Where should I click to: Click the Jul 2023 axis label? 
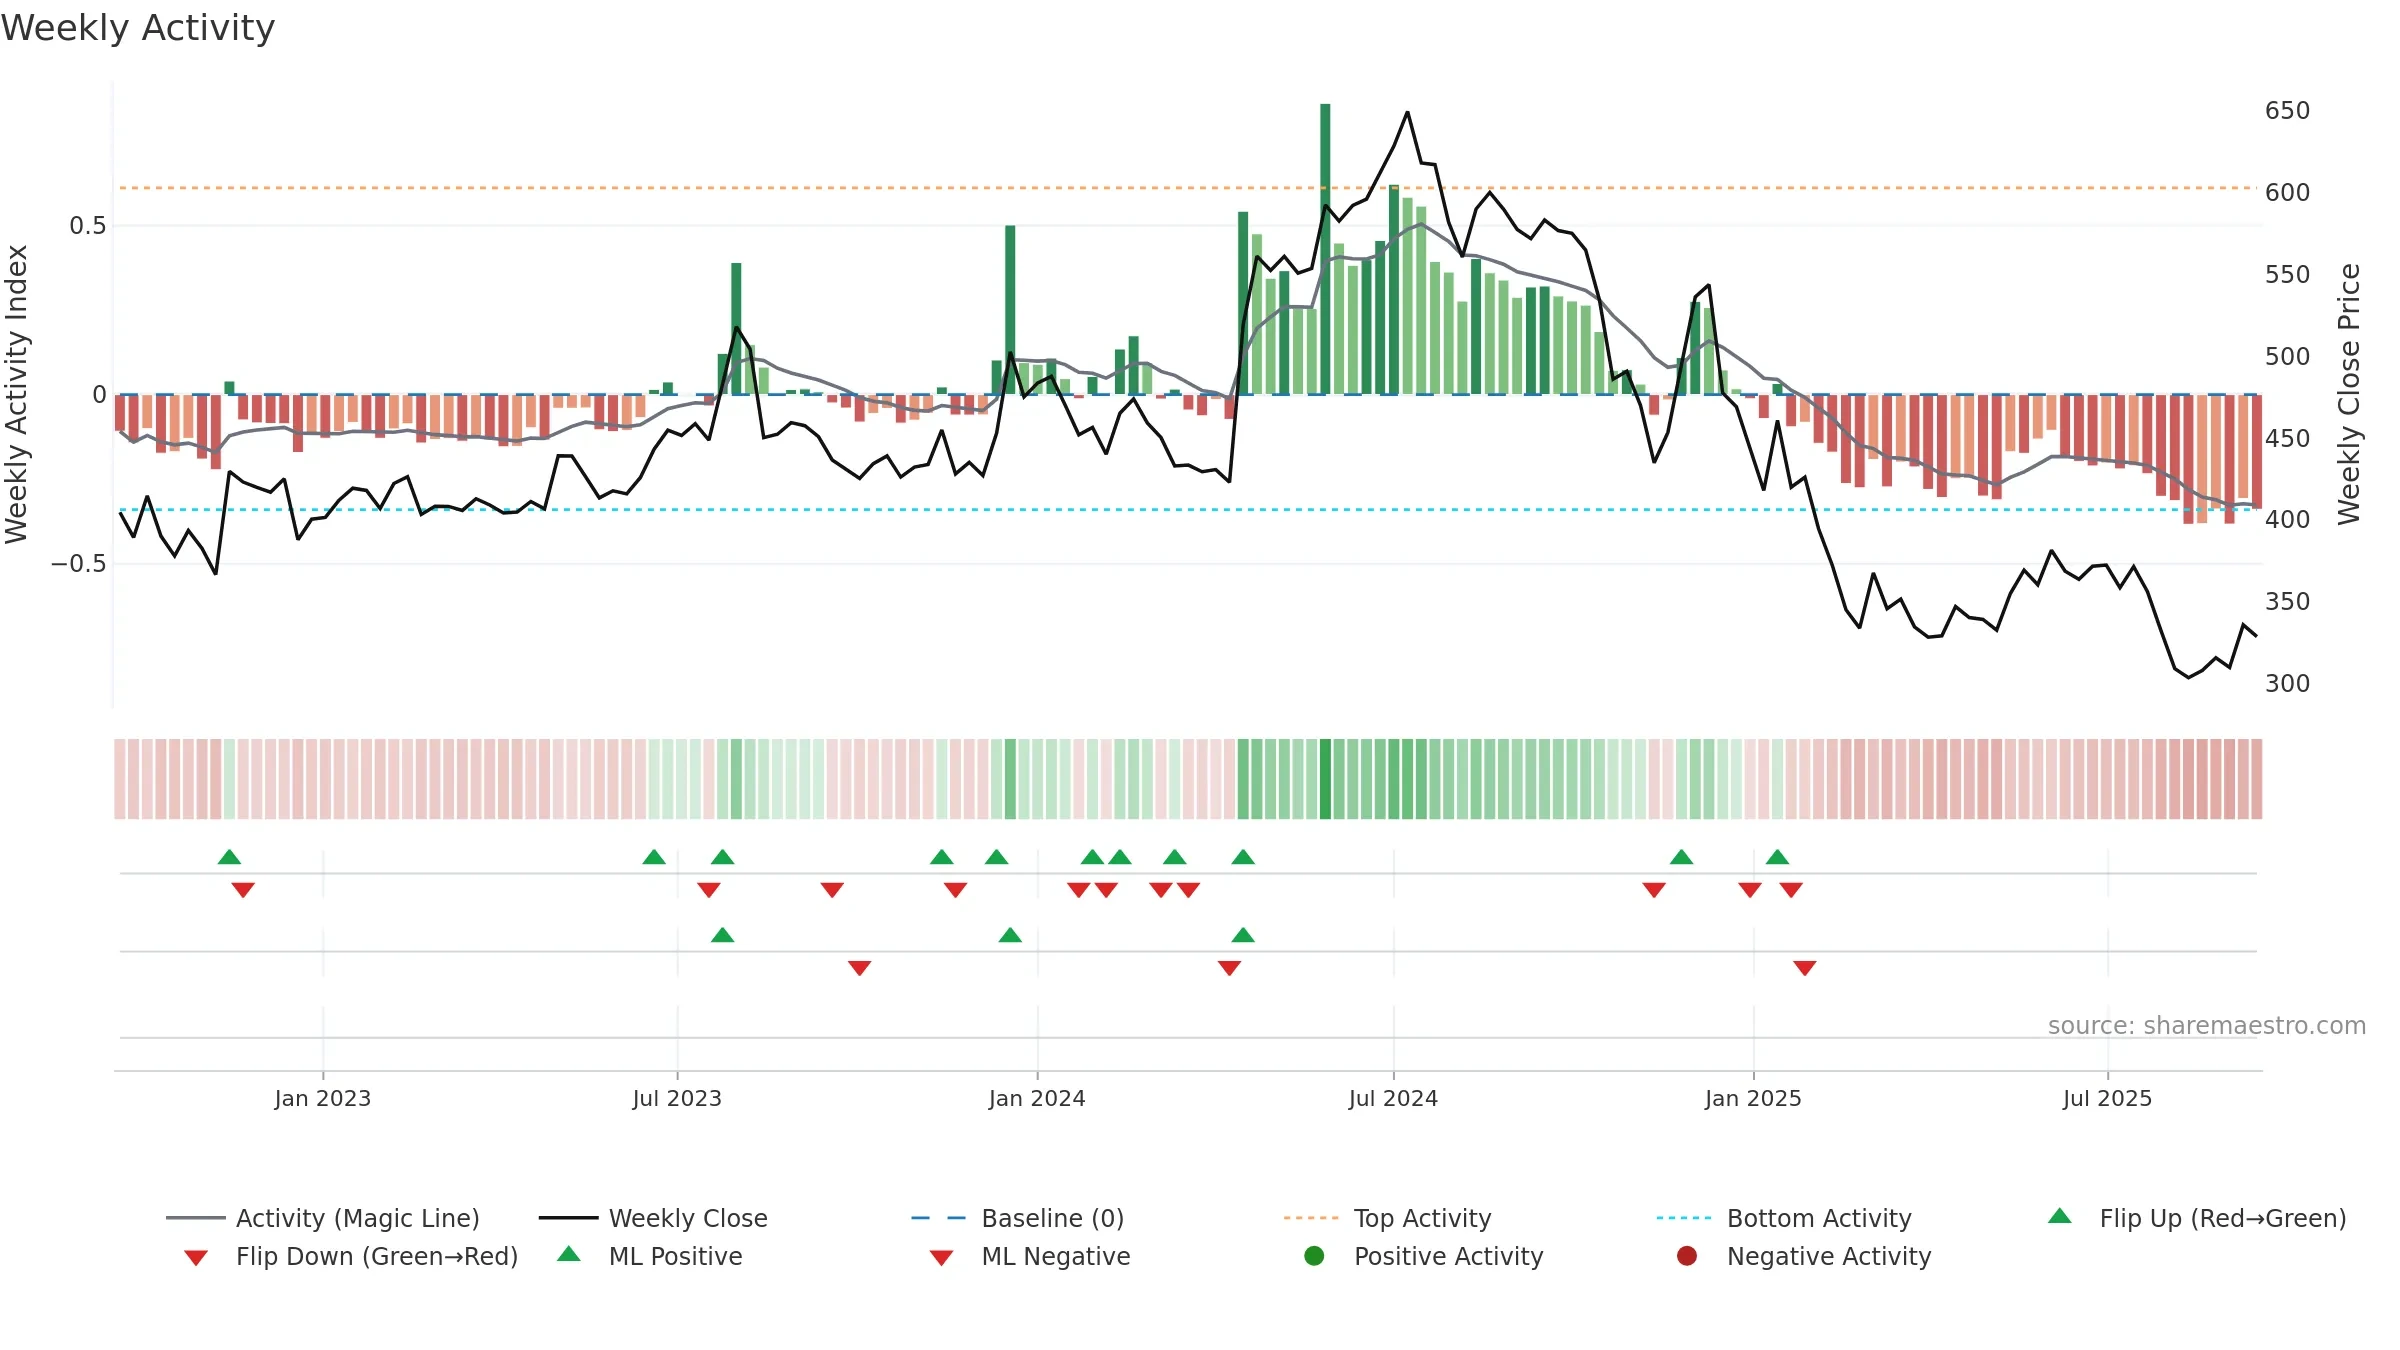pyautogui.click(x=677, y=1098)
